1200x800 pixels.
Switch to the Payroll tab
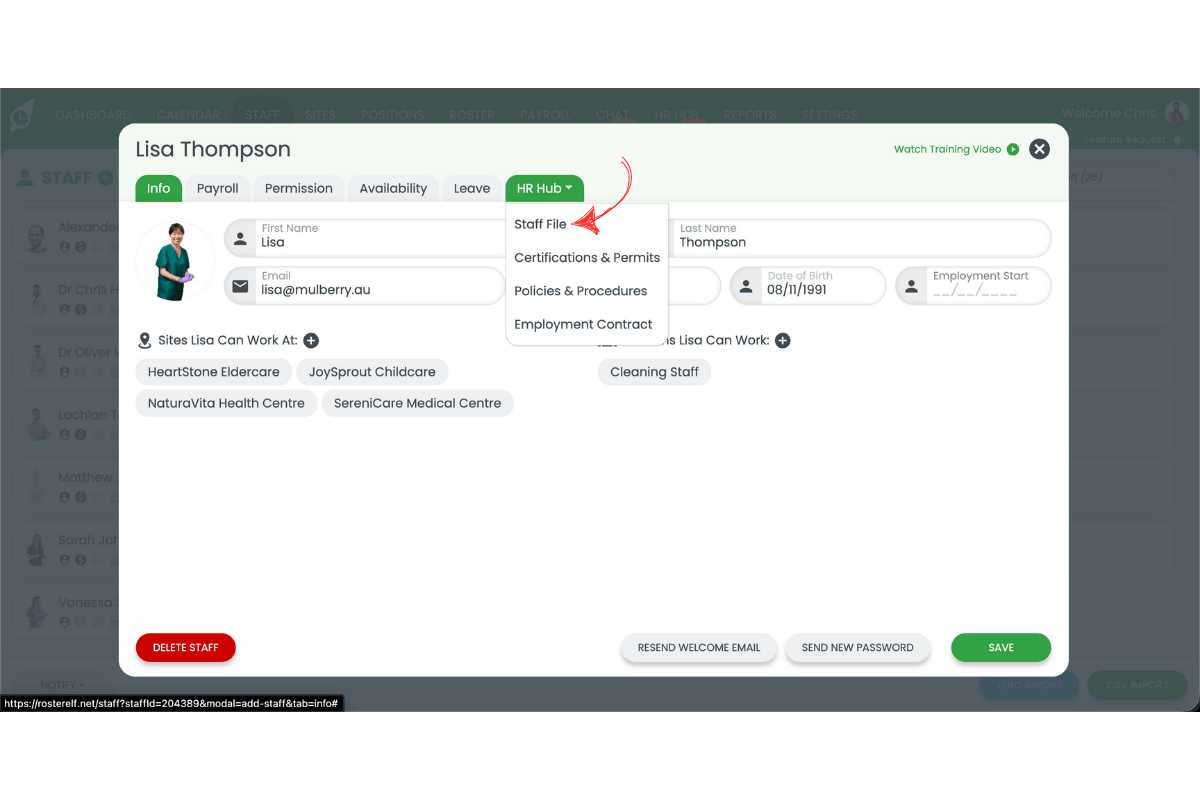point(217,188)
